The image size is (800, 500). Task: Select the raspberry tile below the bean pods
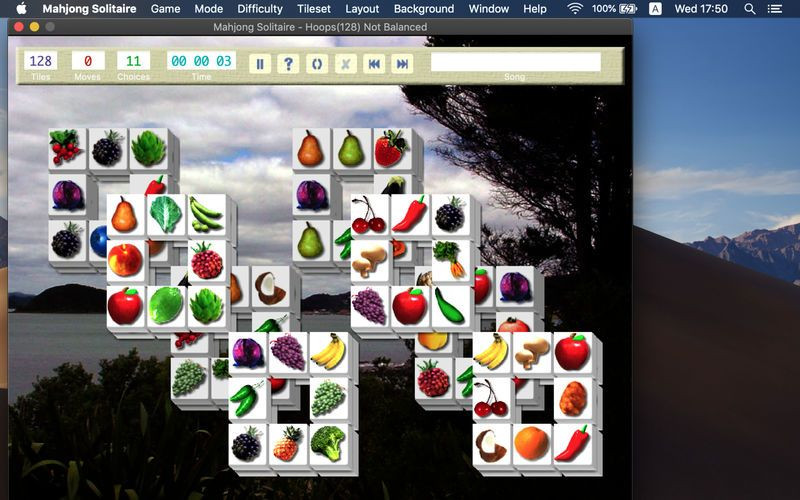207,261
